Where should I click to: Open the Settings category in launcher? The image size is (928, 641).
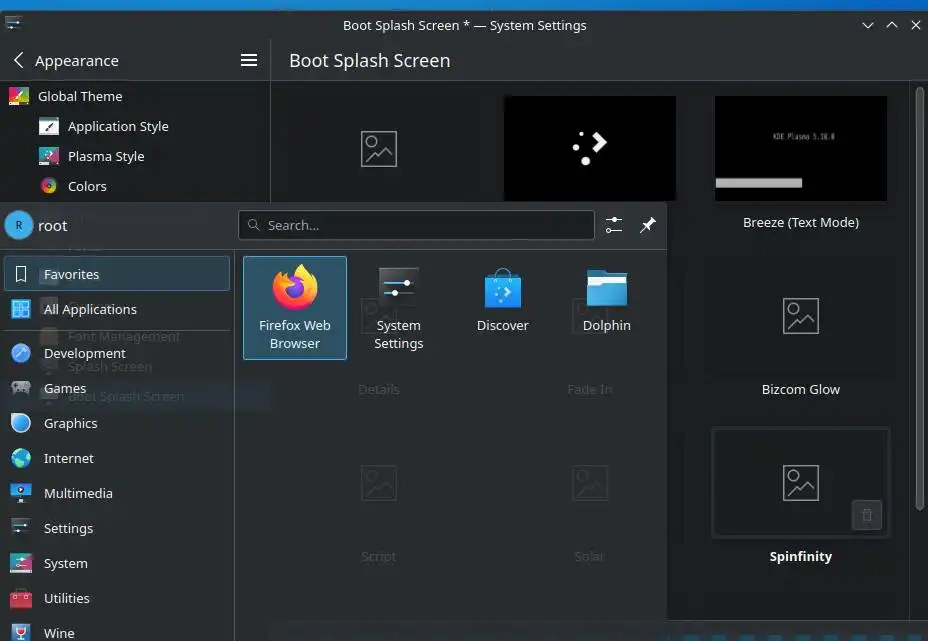pyautogui.click(x=117, y=528)
